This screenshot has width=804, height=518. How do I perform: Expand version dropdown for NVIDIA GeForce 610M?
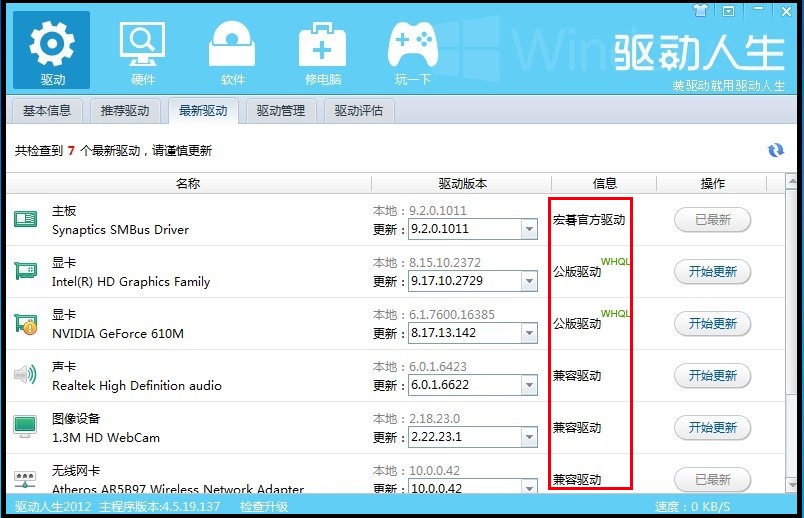point(529,333)
